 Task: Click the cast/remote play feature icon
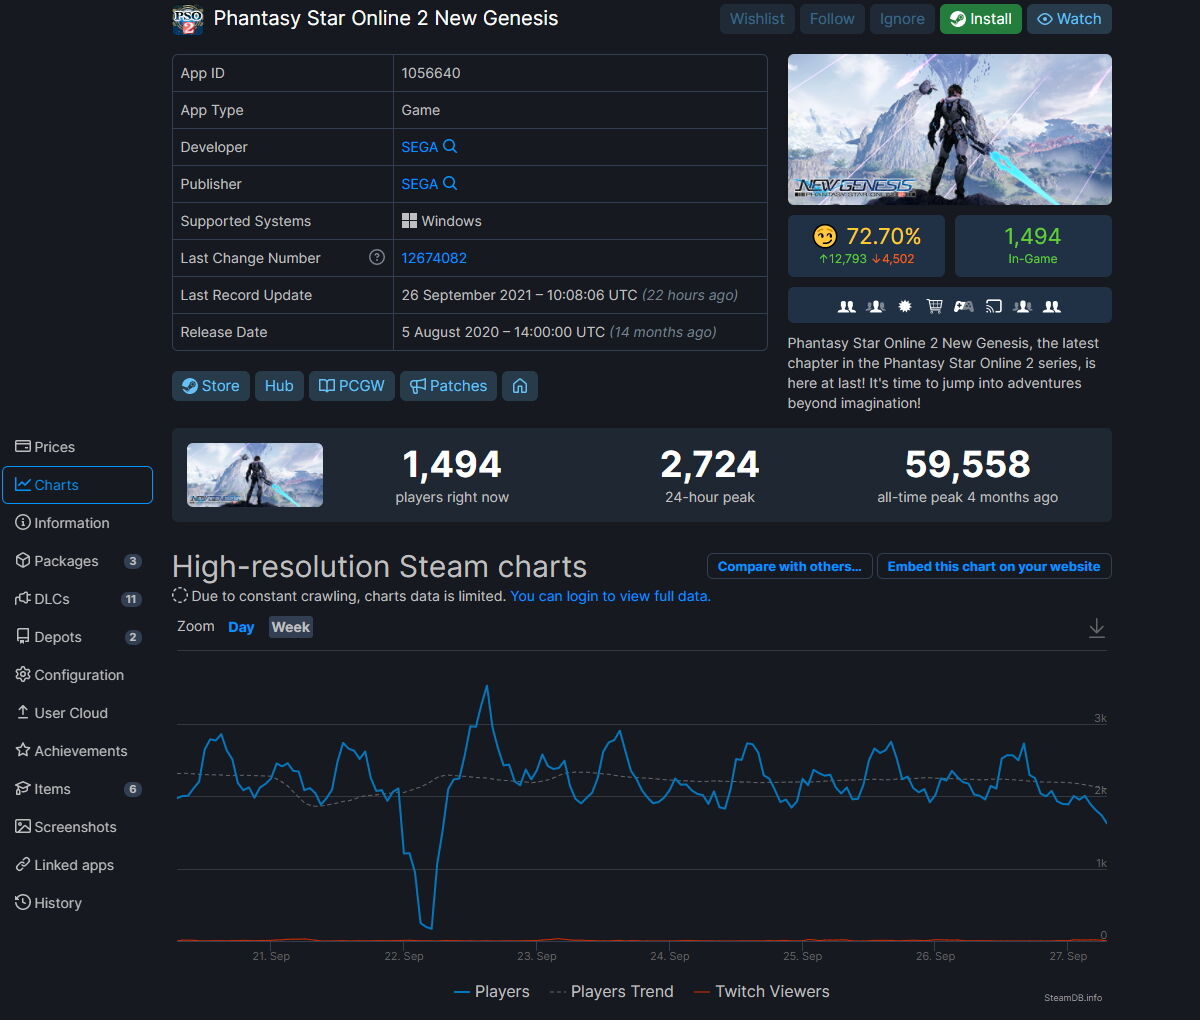tap(993, 307)
